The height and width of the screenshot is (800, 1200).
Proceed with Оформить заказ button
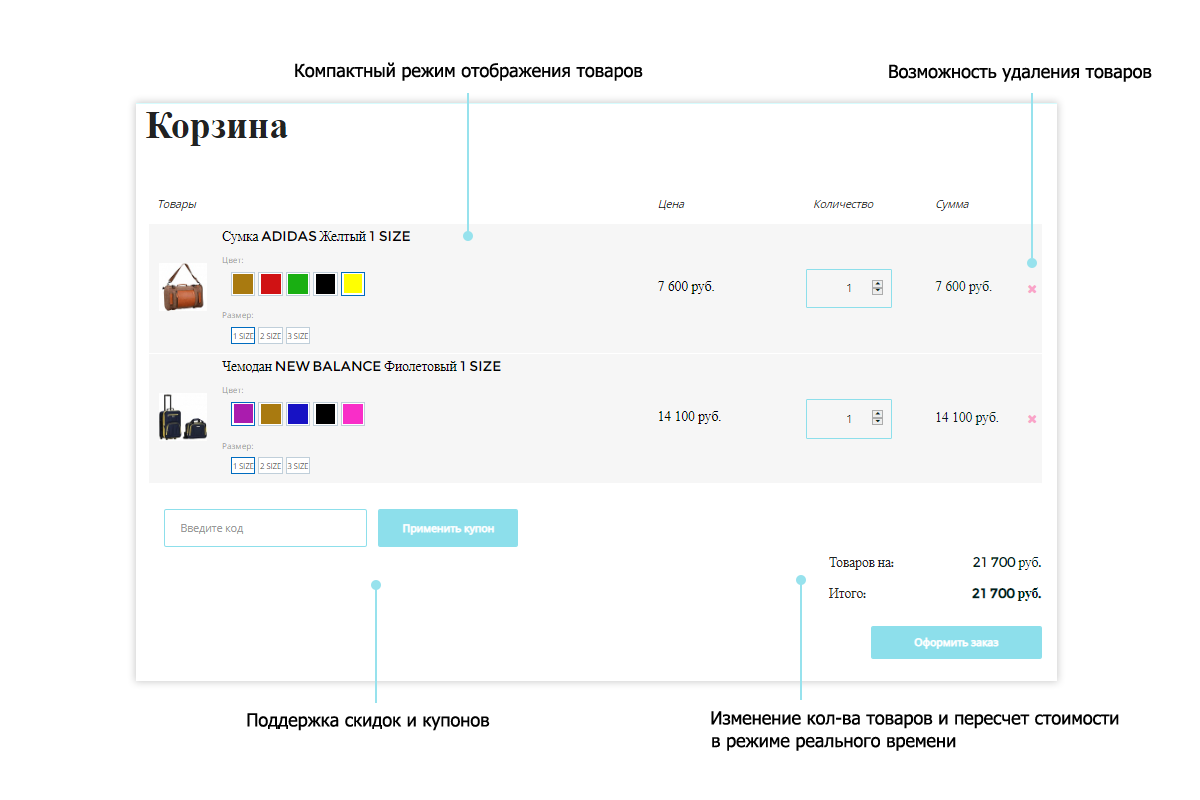(956, 642)
